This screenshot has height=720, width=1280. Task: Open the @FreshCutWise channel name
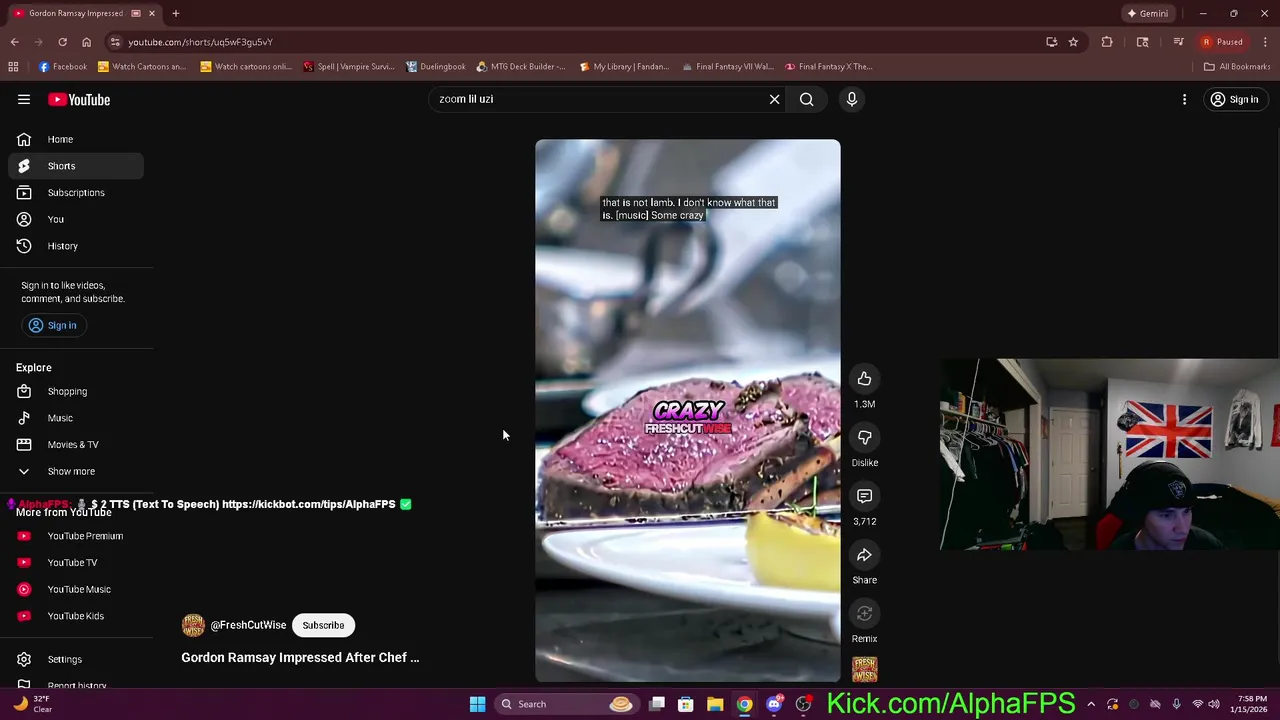[248, 625]
